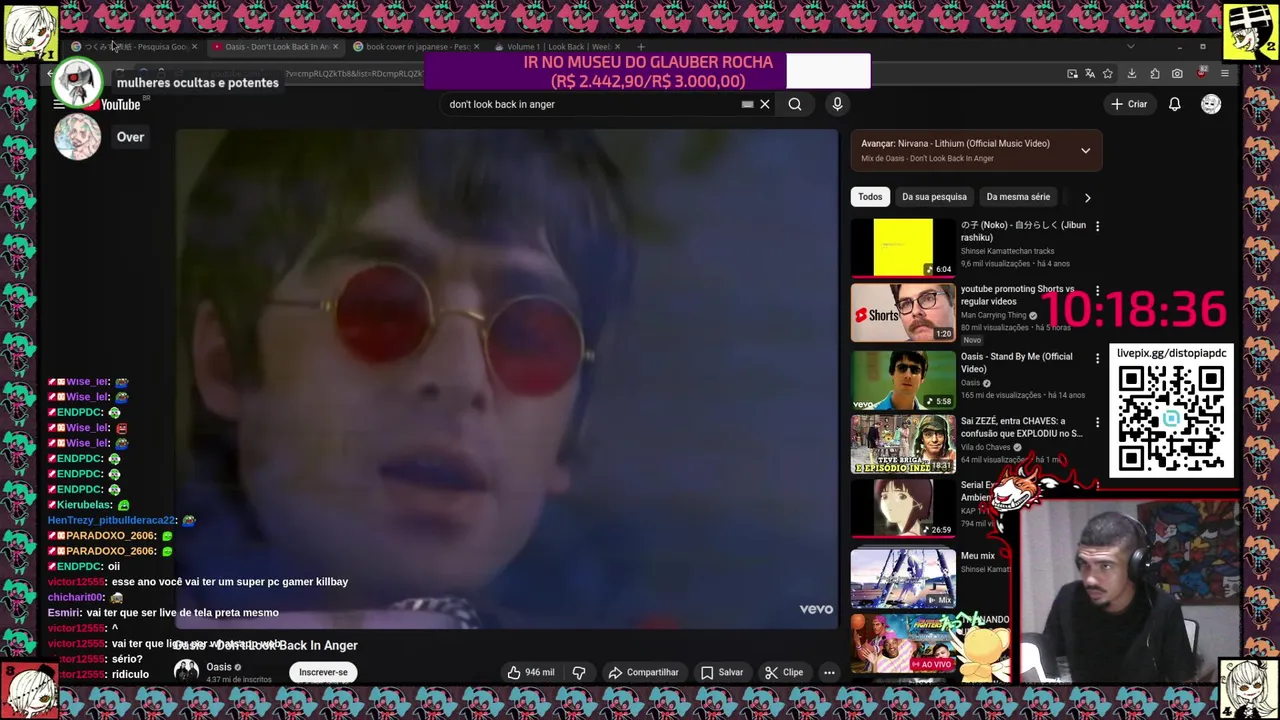Click the browser back arrow
The width and height of the screenshot is (1280, 720).
[x=51, y=74]
